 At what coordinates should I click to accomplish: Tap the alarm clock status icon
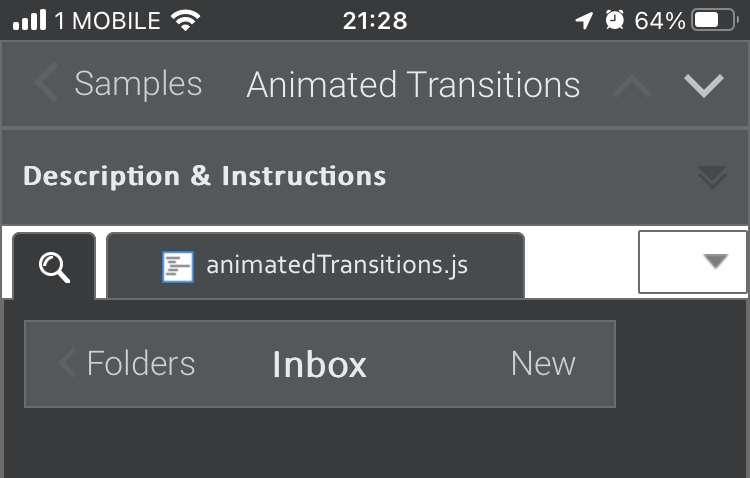tap(615, 20)
